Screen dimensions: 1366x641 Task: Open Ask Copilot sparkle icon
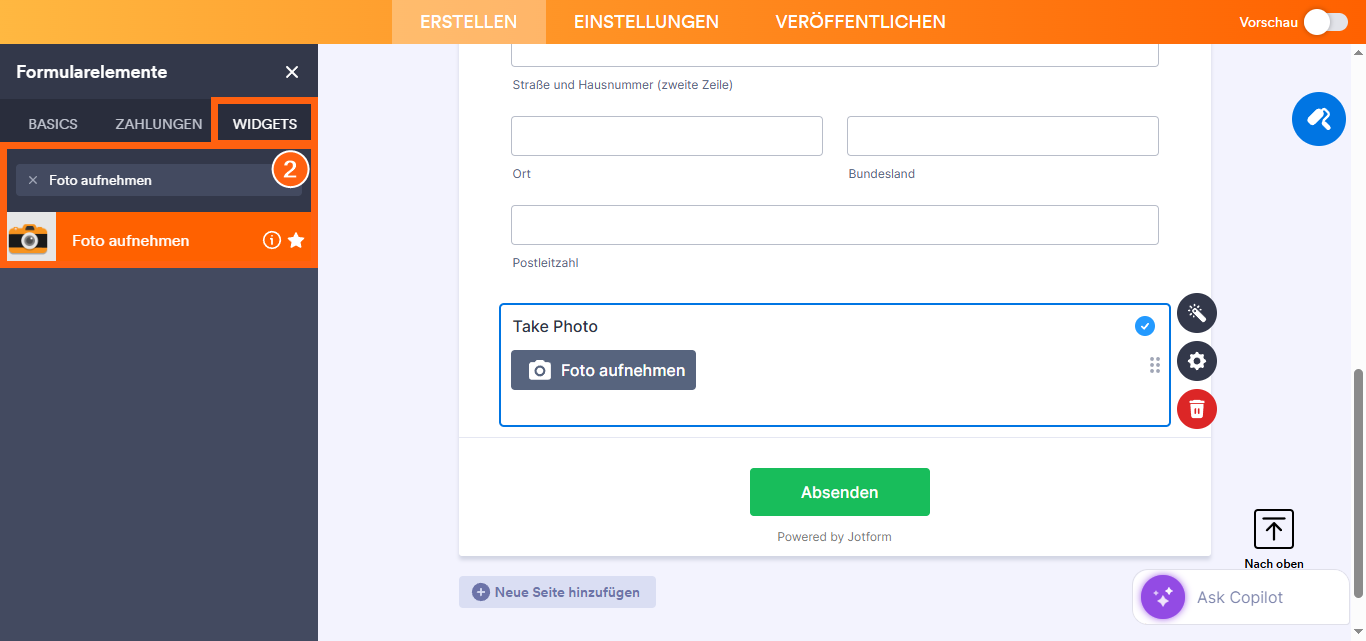tap(1162, 597)
